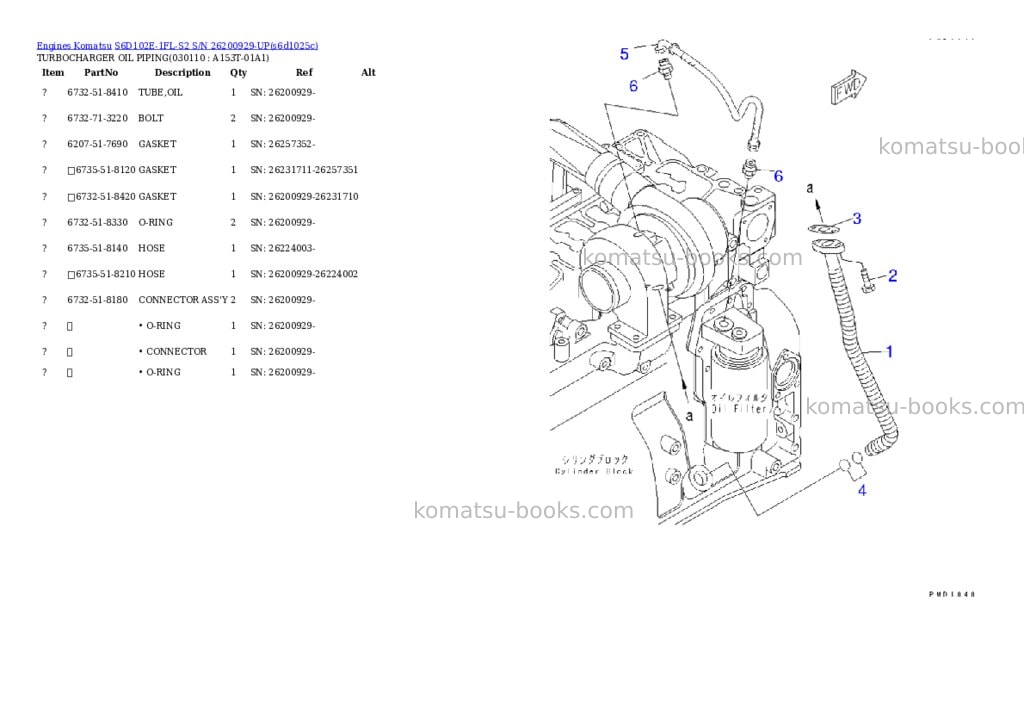Click the Description column header
This screenshot has width=1024, height=725.
(183, 72)
